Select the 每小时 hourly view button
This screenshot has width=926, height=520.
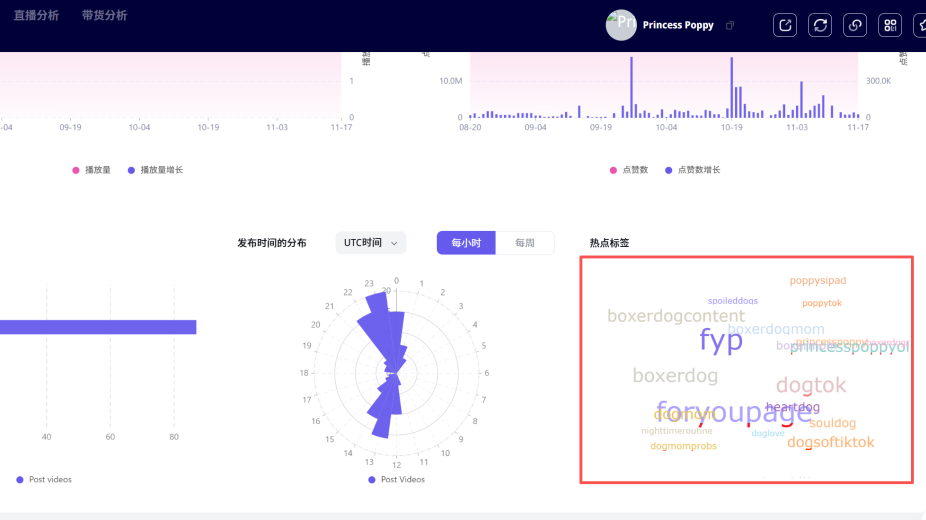click(466, 243)
